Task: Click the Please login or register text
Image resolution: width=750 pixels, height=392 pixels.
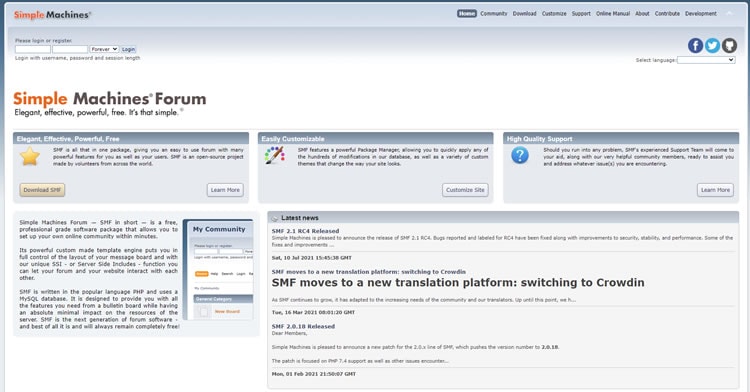Action: (x=44, y=41)
